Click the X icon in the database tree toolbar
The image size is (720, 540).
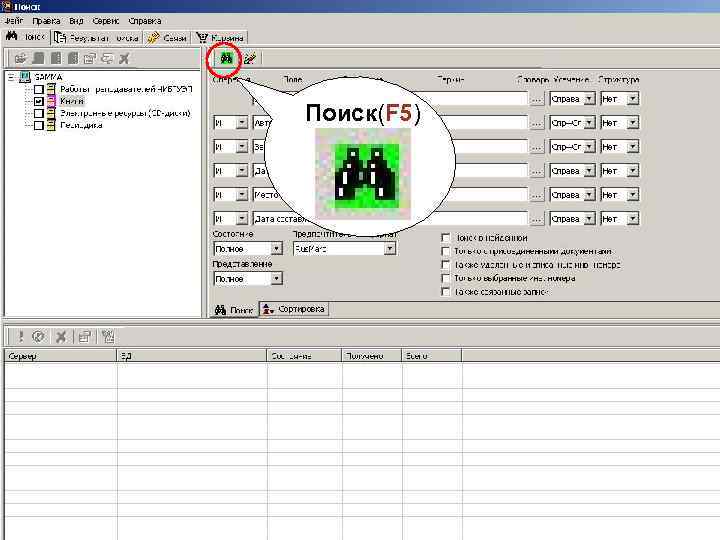click(x=124, y=58)
